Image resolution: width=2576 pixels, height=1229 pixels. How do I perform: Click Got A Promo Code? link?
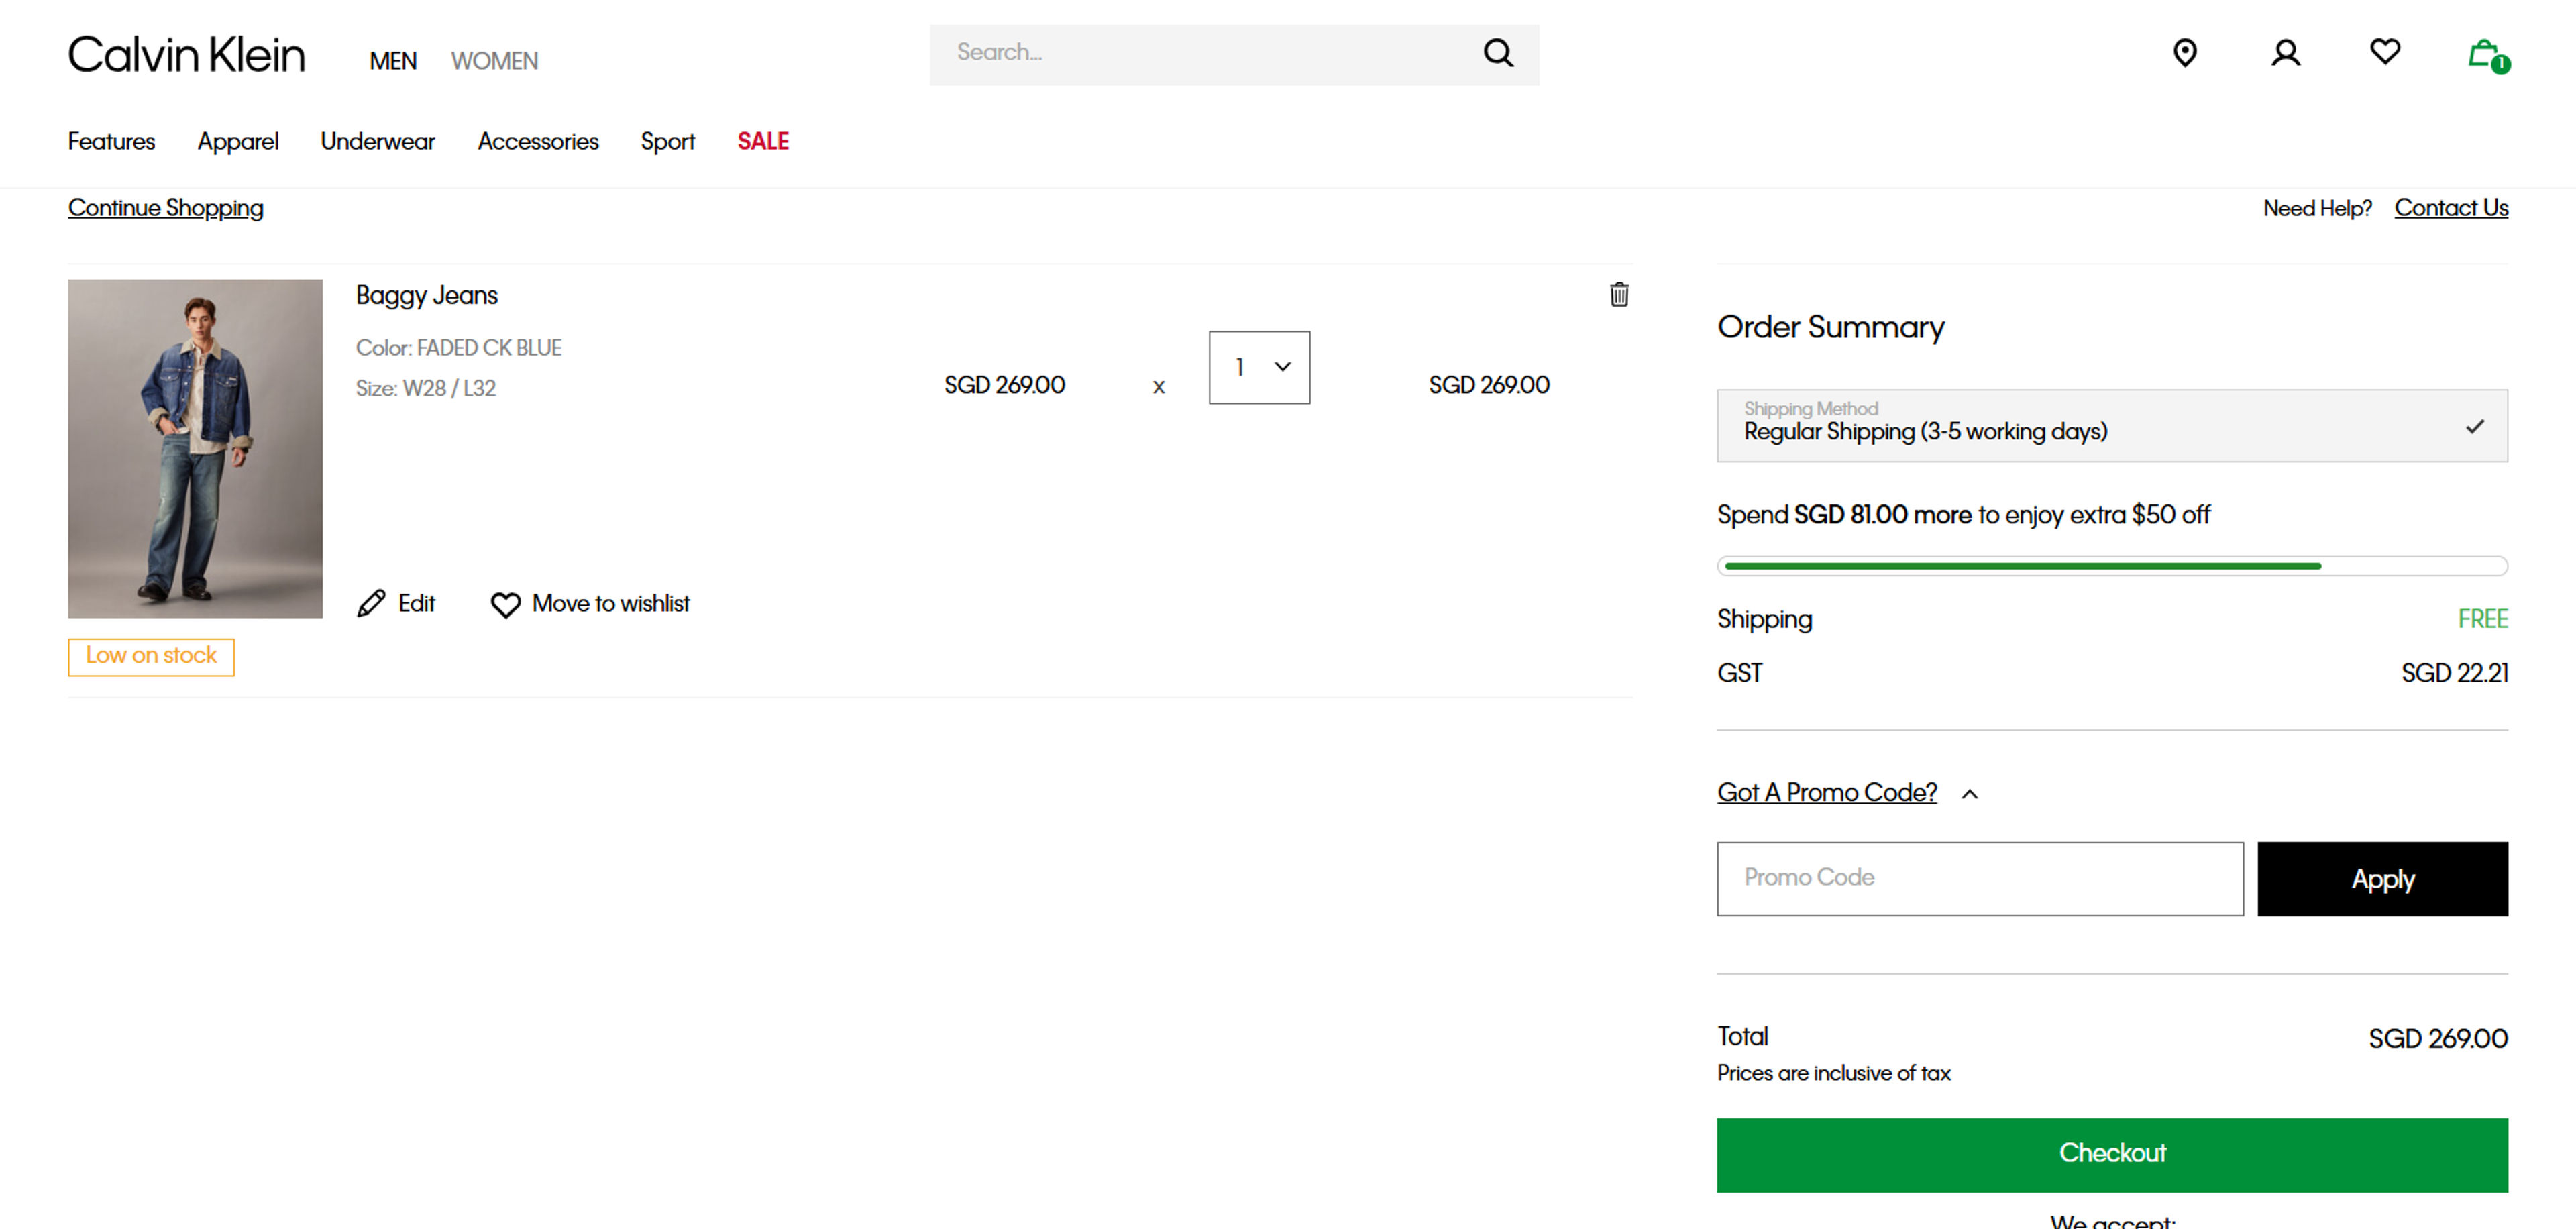point(1827,793)
